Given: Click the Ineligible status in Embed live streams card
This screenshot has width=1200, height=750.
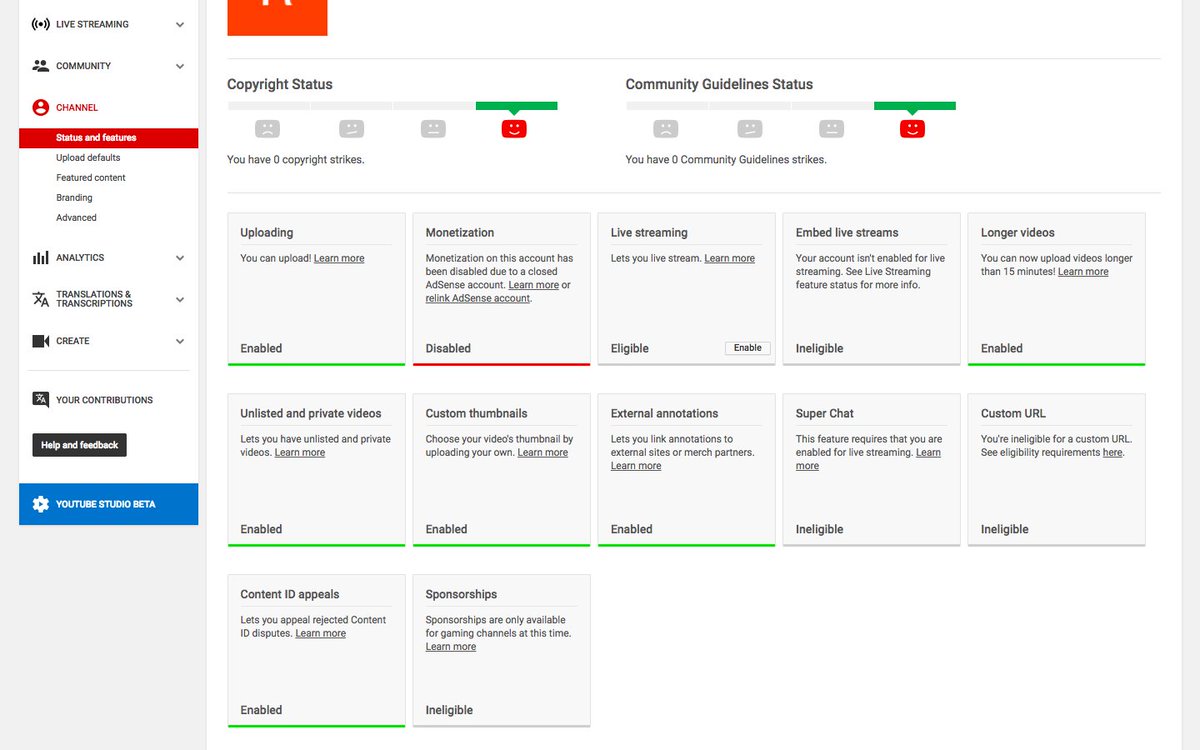Looking at the screenshot, I should [820, 349].
